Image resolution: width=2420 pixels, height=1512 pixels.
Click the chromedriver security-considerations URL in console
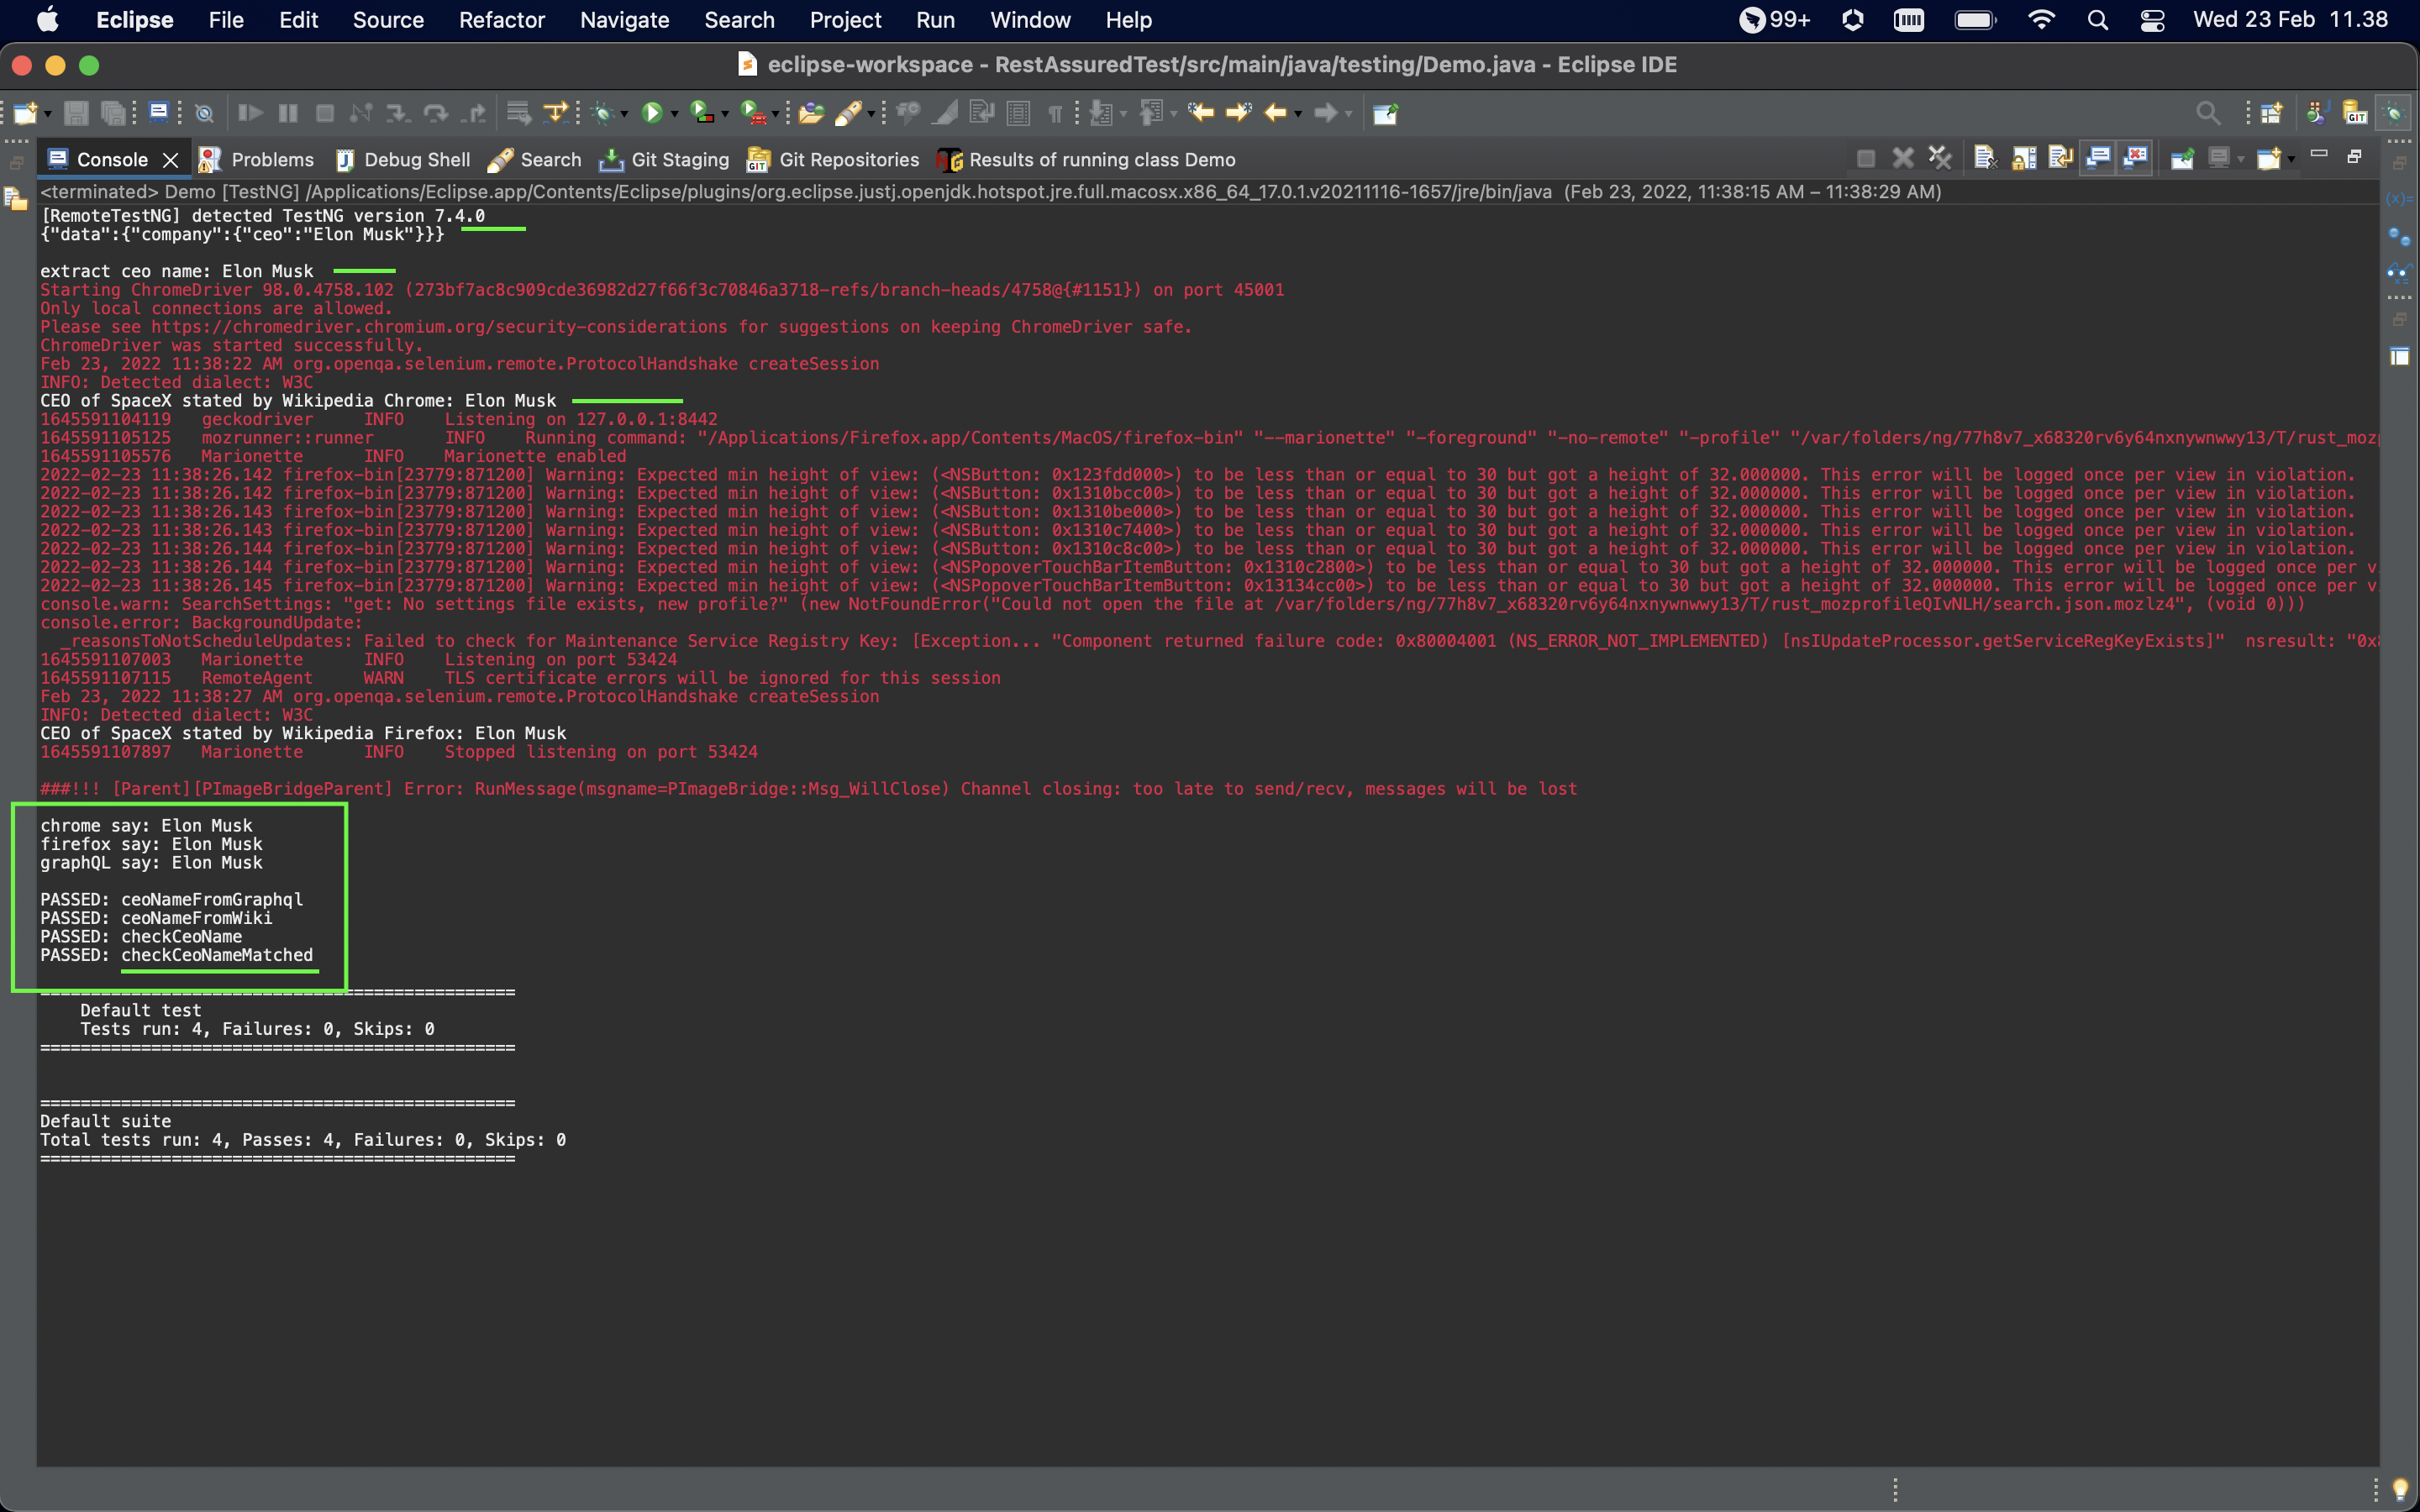point(439,327)
